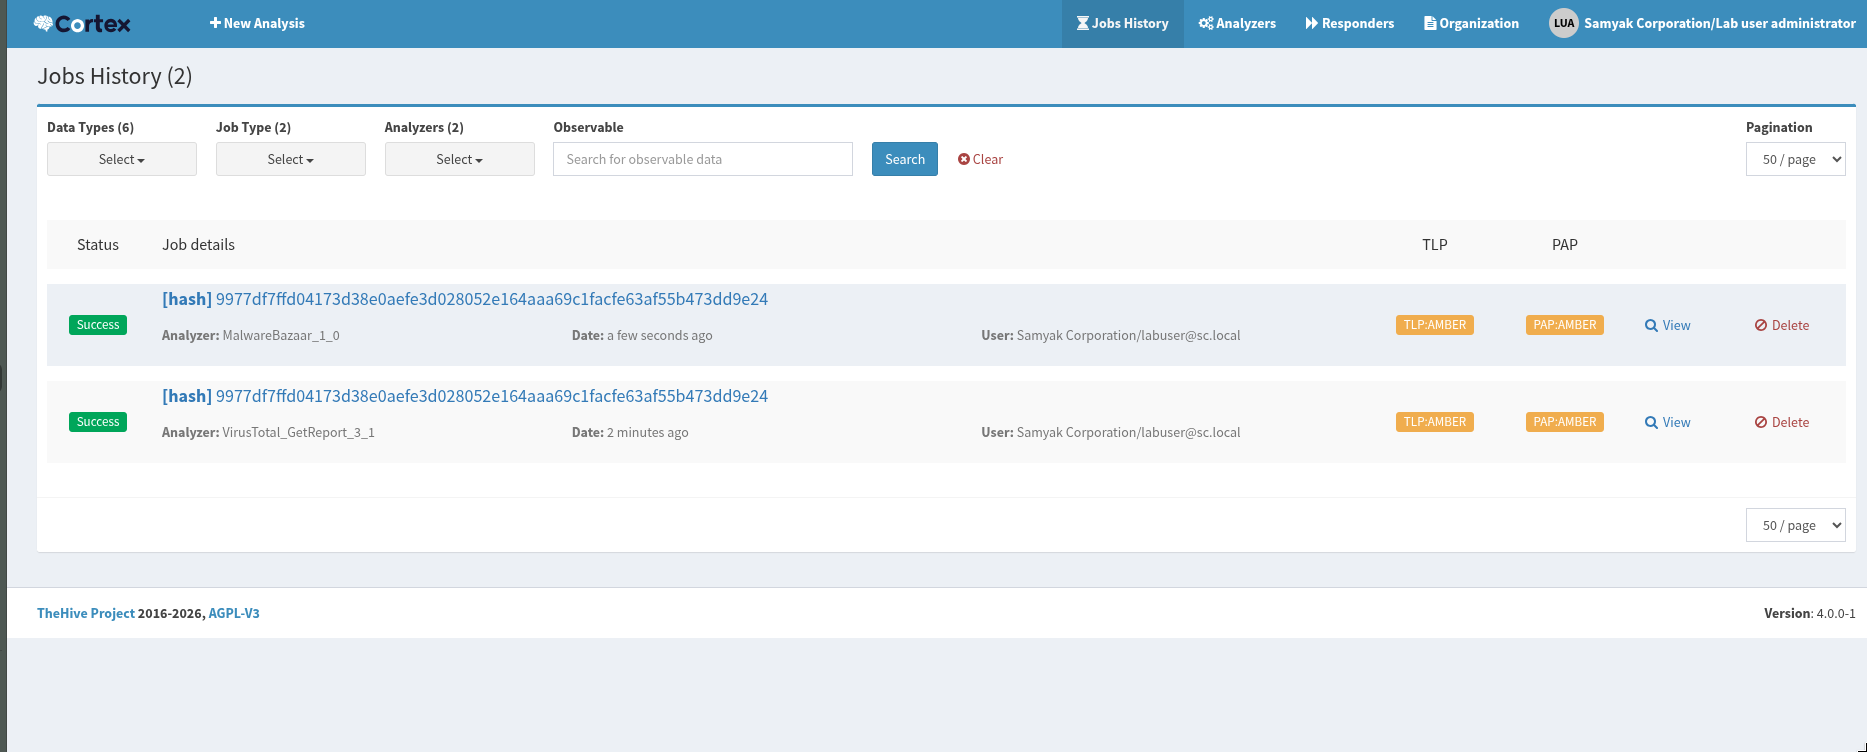Click TLP:AMBER badge on MalwareBazaar row

point(1435,325)
